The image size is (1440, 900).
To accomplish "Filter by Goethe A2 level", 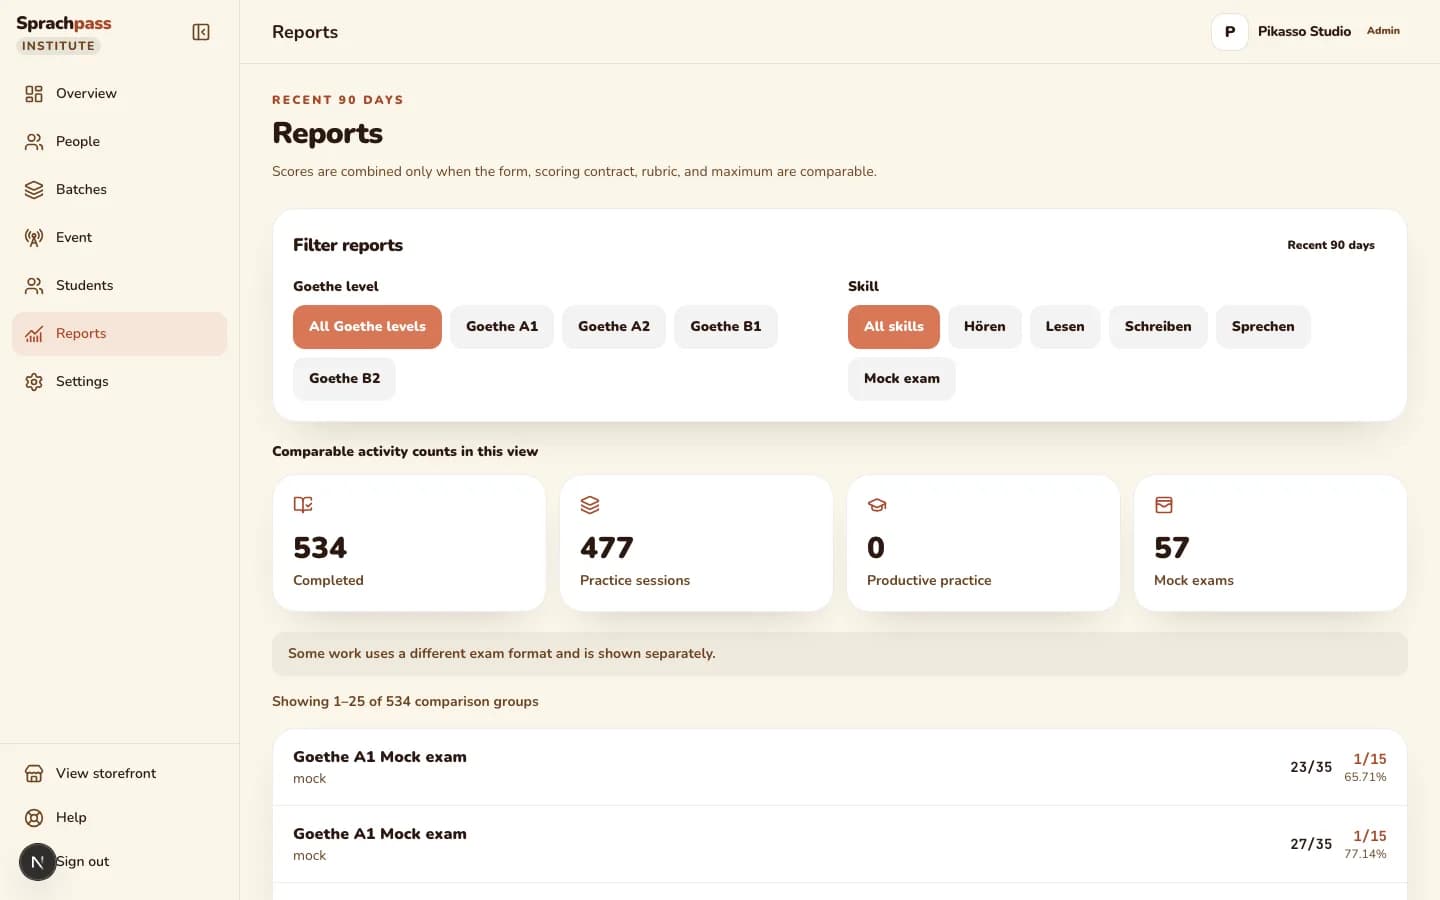I will coord(614,327).
